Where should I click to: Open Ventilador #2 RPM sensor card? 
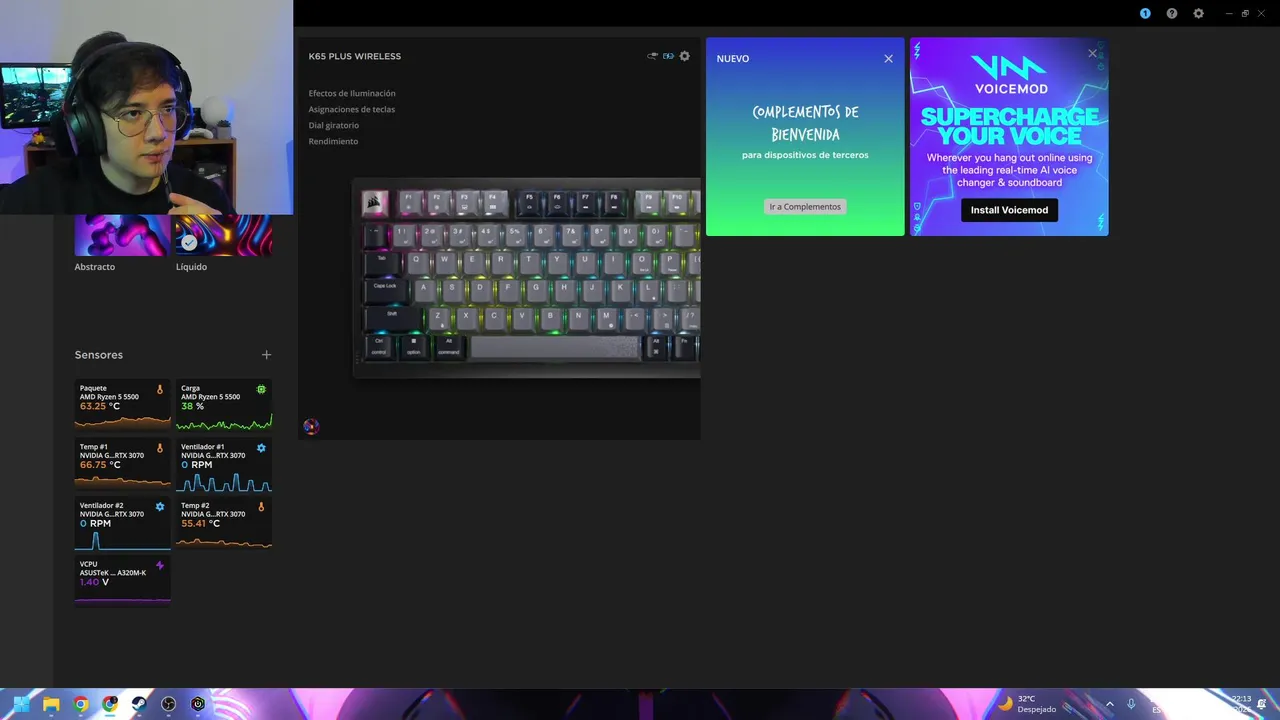[122, 524]
